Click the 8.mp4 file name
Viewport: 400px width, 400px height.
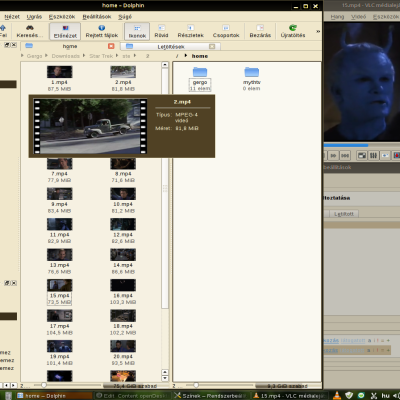coord(123,174)
